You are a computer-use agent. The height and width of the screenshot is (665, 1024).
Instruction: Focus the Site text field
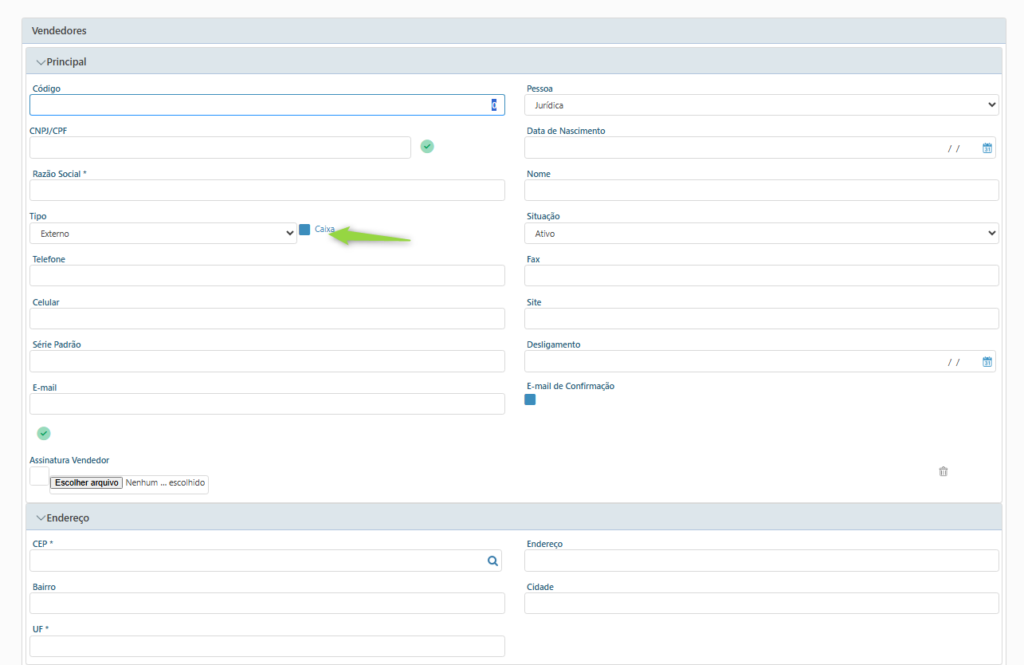(761, 319)
